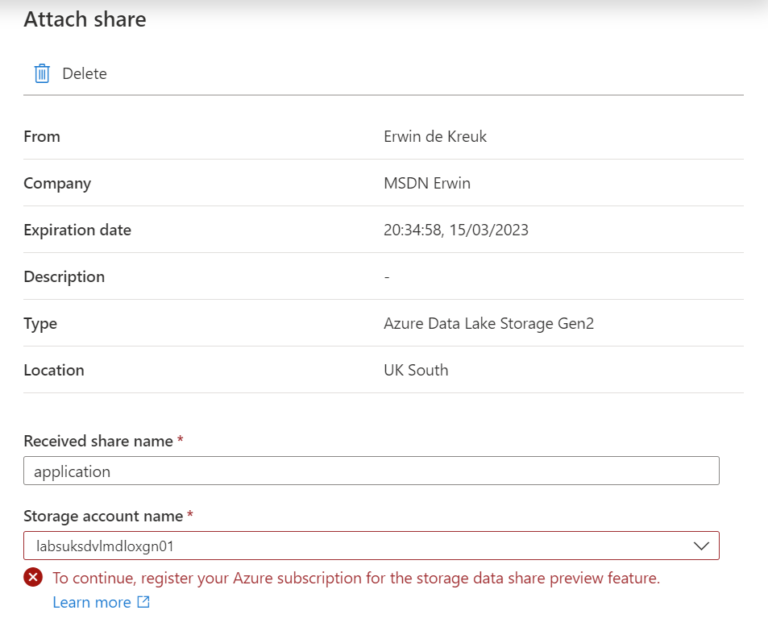Click the 'Received share name' field label
Image resolution: width=768 pixels, height=635 pixels.
point(98,441)
